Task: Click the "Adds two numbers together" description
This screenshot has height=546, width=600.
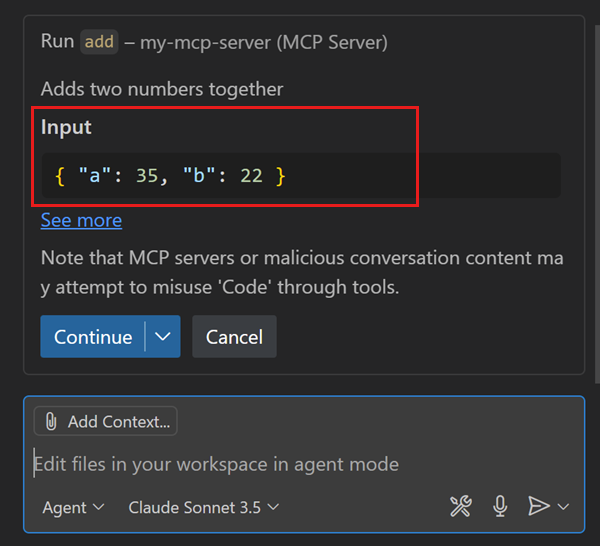Action: click(x=162, y=89)
